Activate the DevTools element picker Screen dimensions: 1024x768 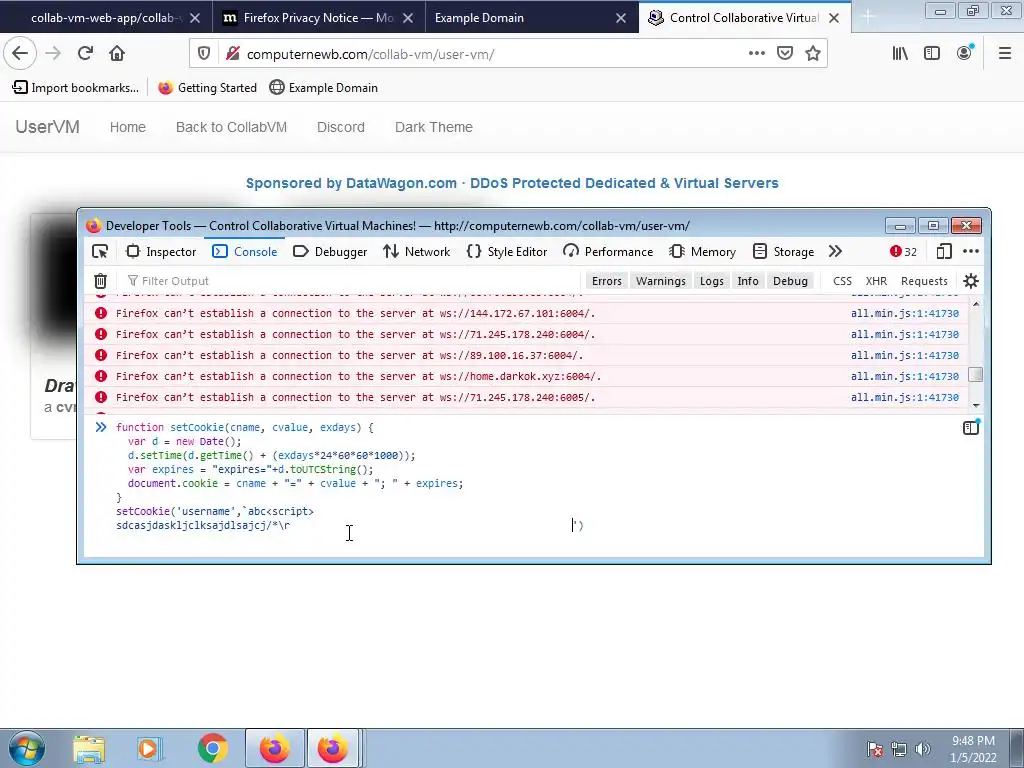(100, 251)
